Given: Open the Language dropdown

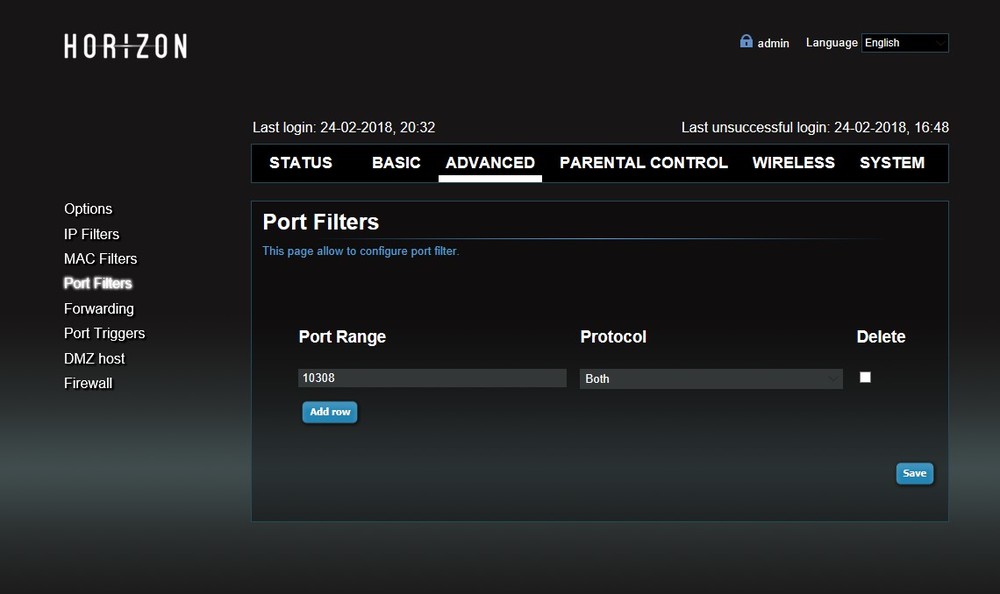Looking at the screenshot, I should coord(905,43).
